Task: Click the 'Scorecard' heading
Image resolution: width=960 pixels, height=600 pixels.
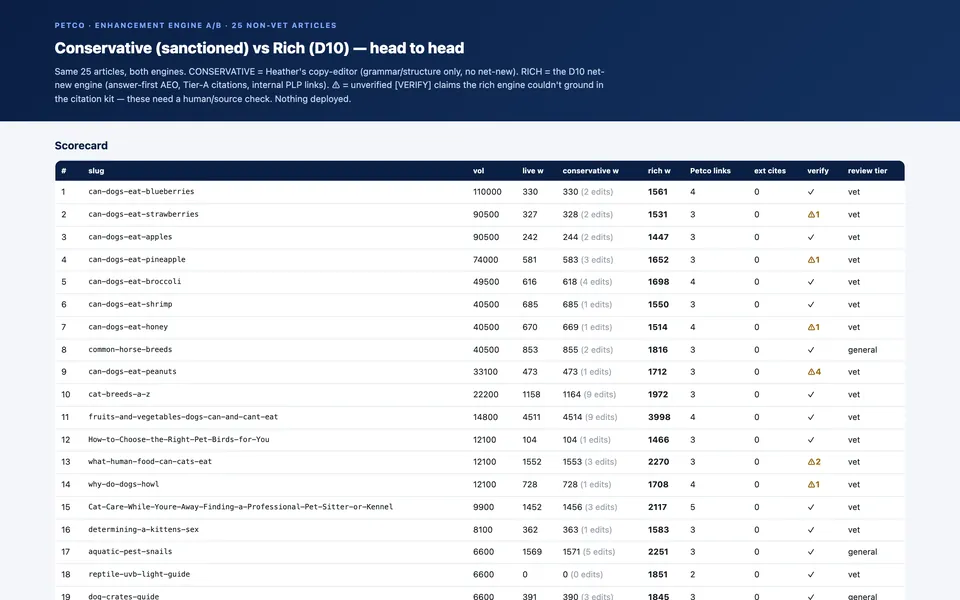Action: pyautogui.click(x=81, y=146)
